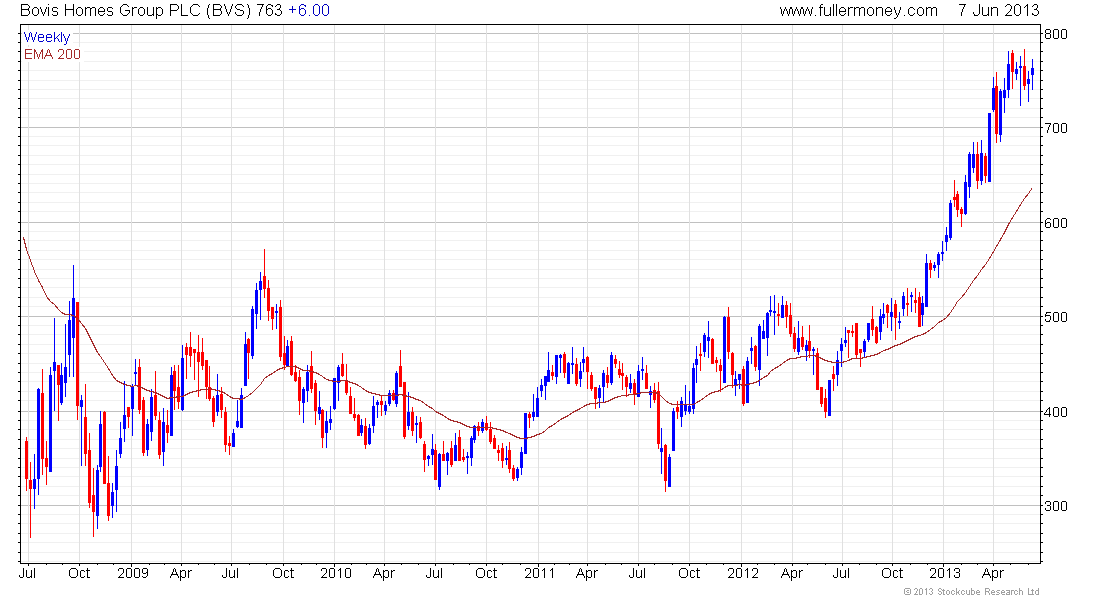Screen dimensions: 1100x600
Task: Click the 'Oct' label before 2009
Action: 79,573
